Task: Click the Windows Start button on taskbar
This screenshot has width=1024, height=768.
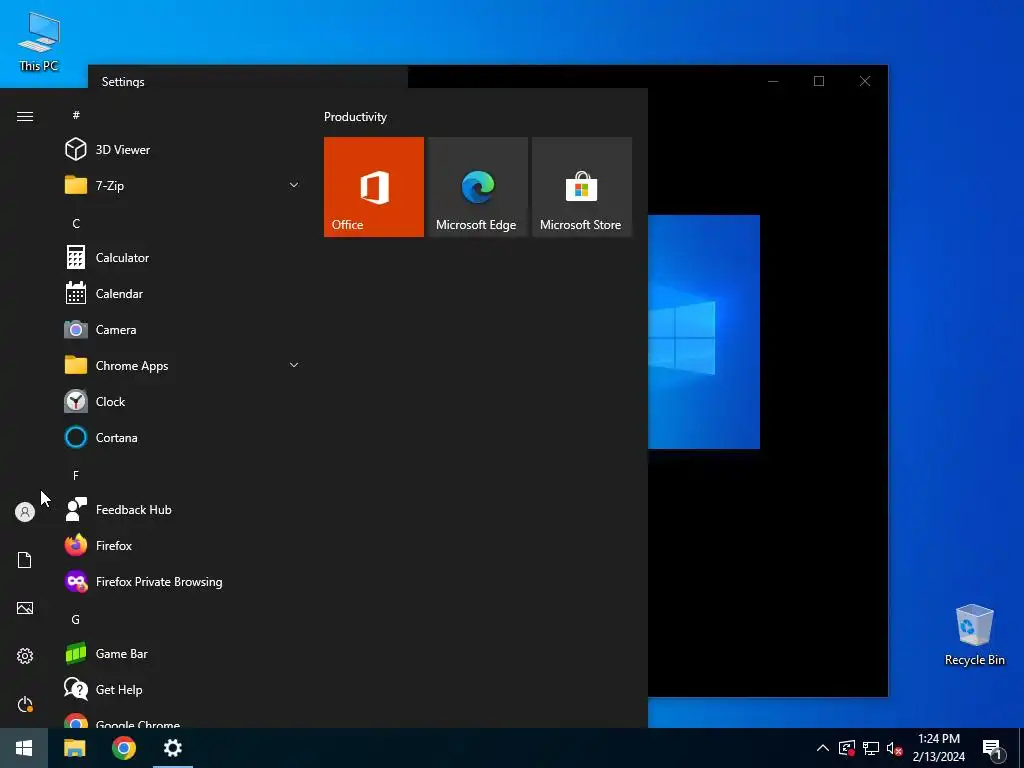Action: click(24, 748)
